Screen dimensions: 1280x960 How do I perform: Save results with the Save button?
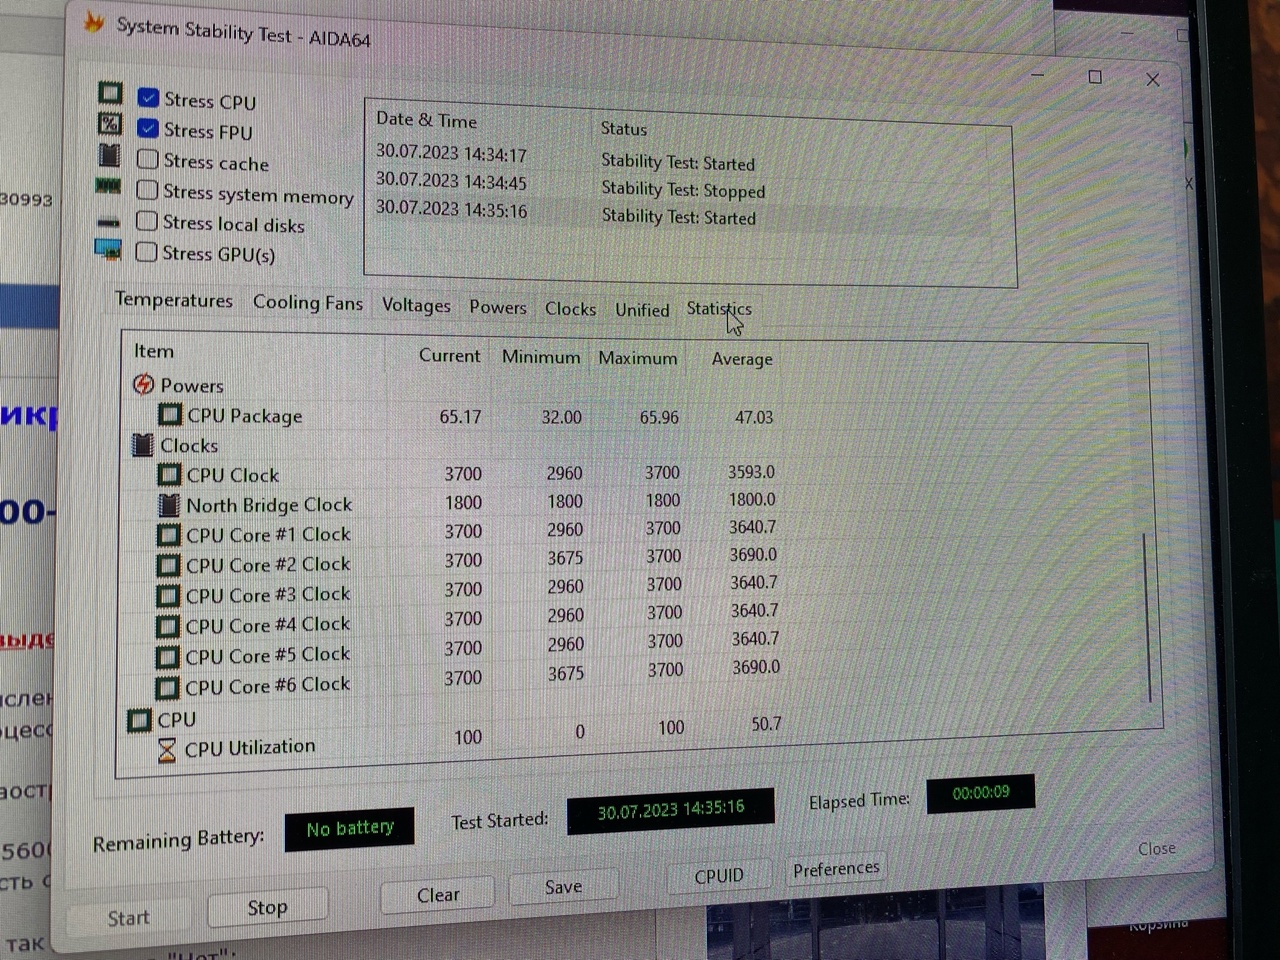563,887
